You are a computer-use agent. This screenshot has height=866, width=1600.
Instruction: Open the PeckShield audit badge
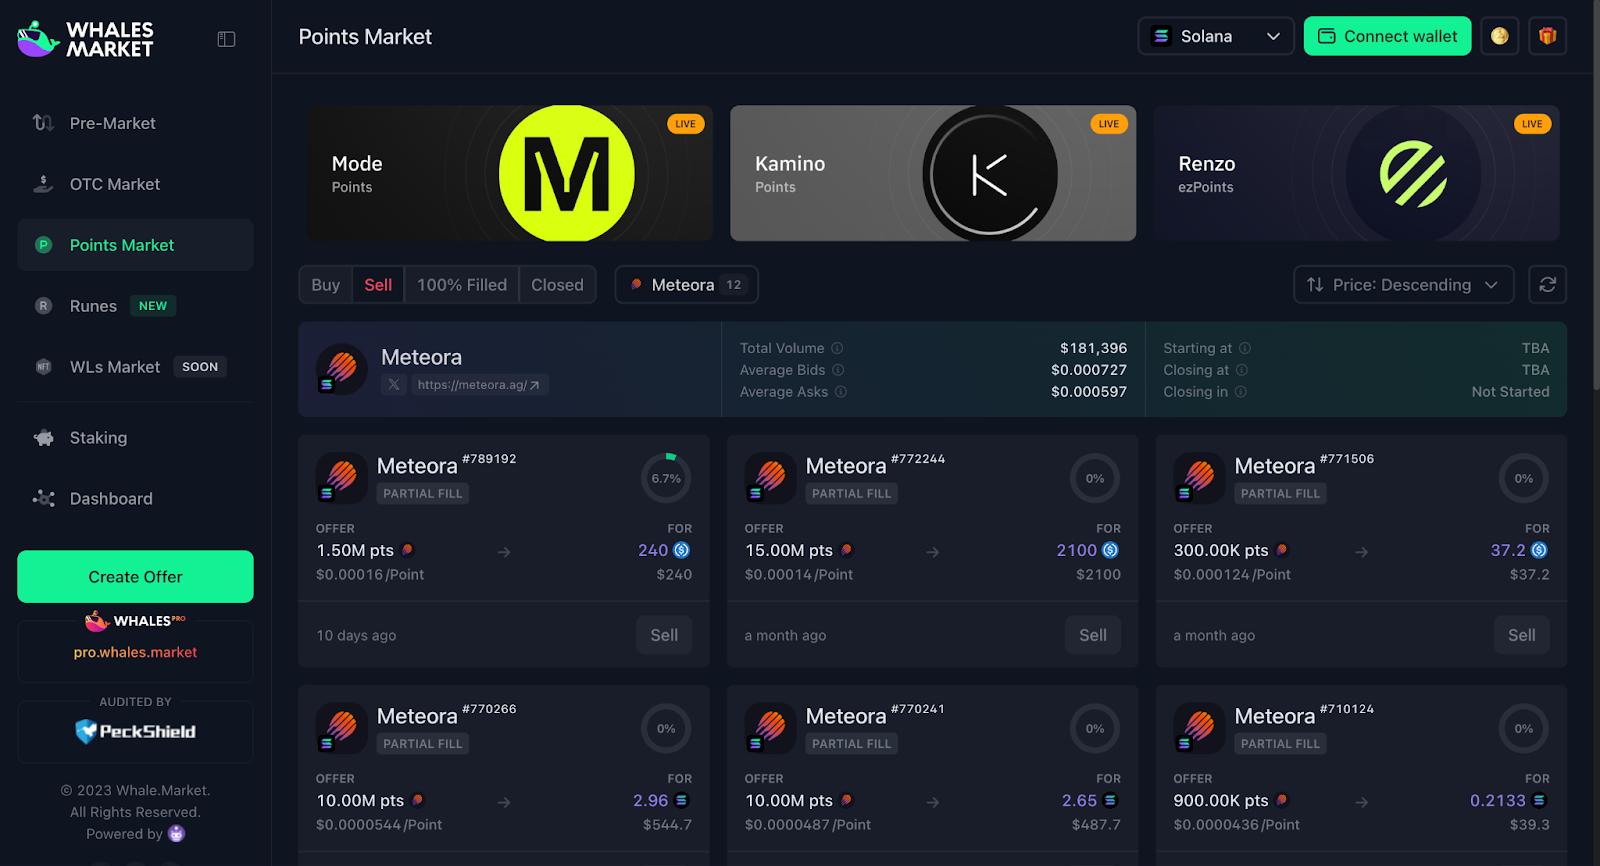(x=135, y=731)
